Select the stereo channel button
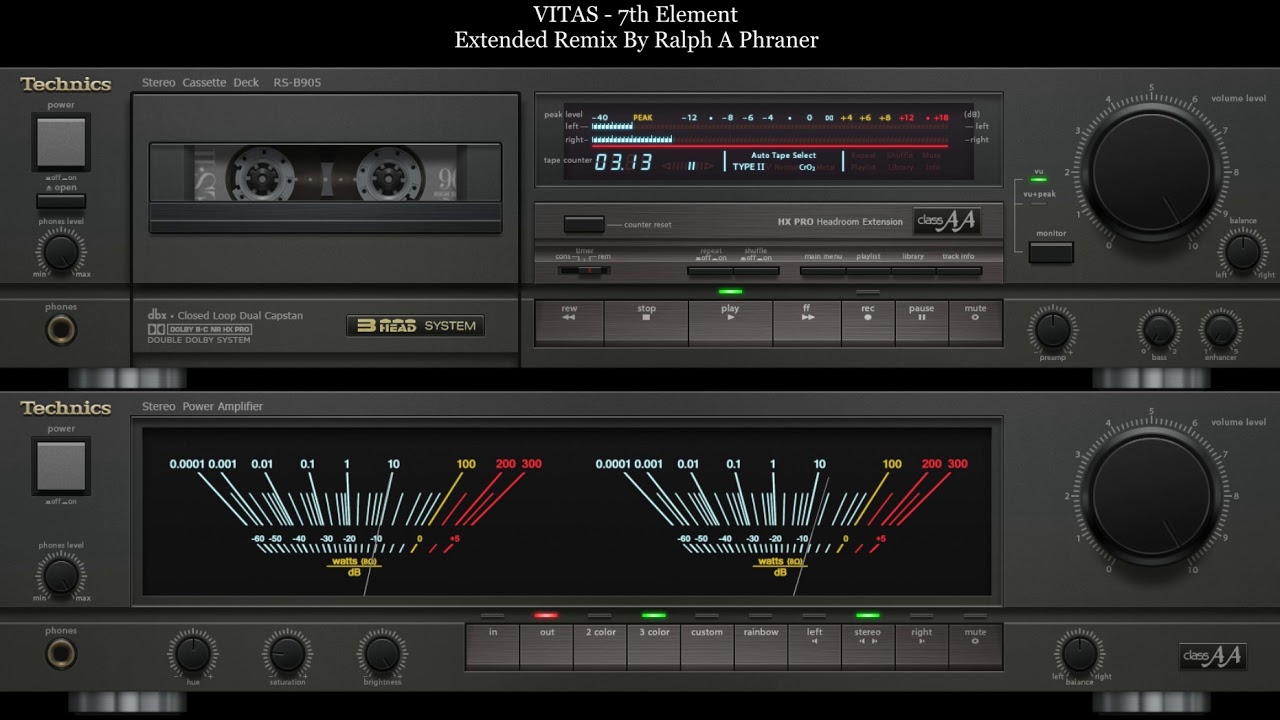This screenshot has width=1280, height=720. (868, 646)
